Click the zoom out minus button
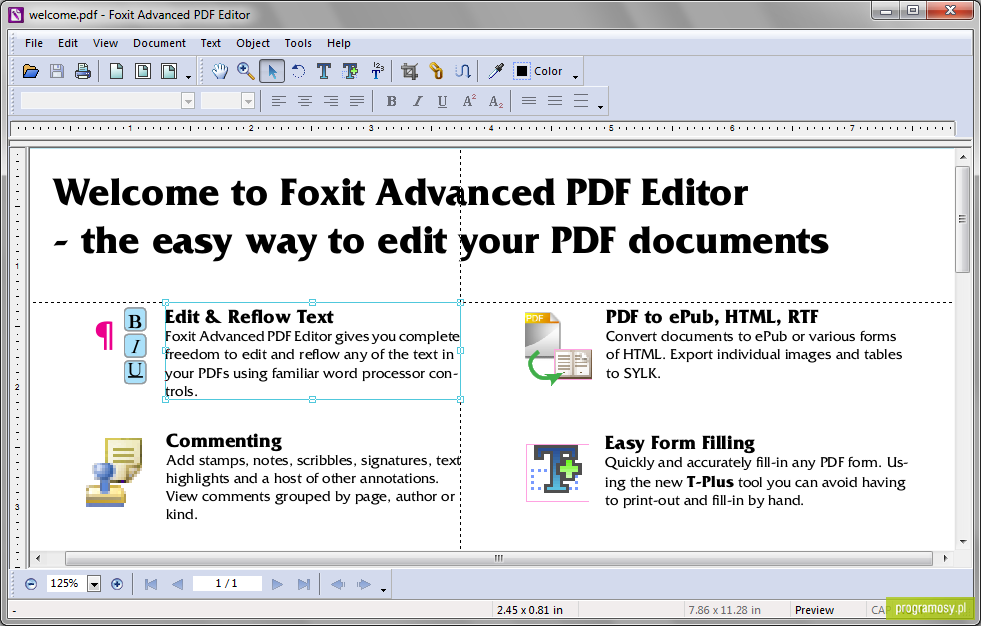981x626 pixels. (x=31, y=584)
